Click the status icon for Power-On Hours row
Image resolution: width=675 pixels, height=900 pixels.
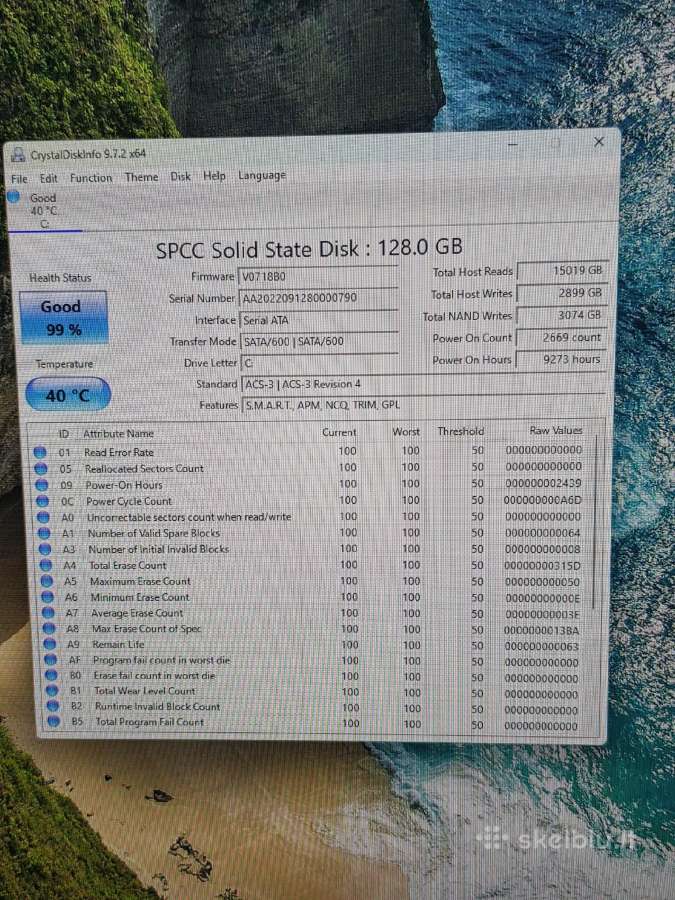[x=42, y=485]
